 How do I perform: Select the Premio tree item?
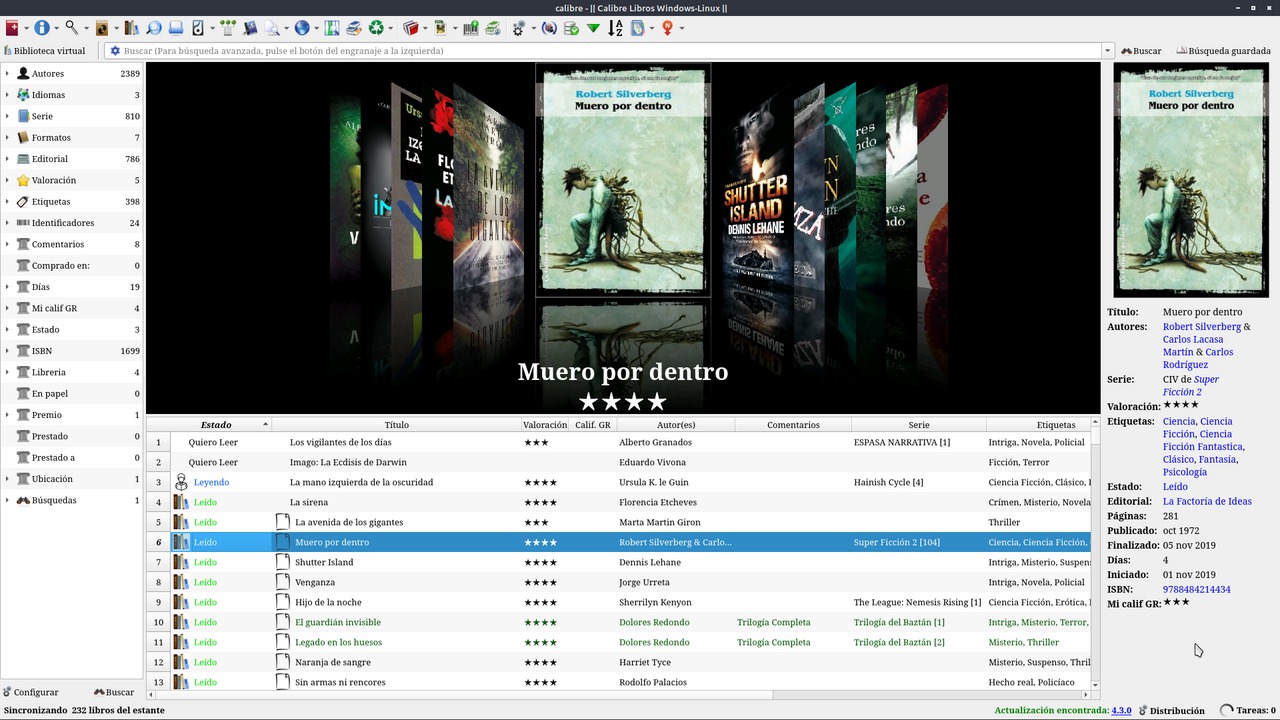pyautogui.click(x=72, y=415)
